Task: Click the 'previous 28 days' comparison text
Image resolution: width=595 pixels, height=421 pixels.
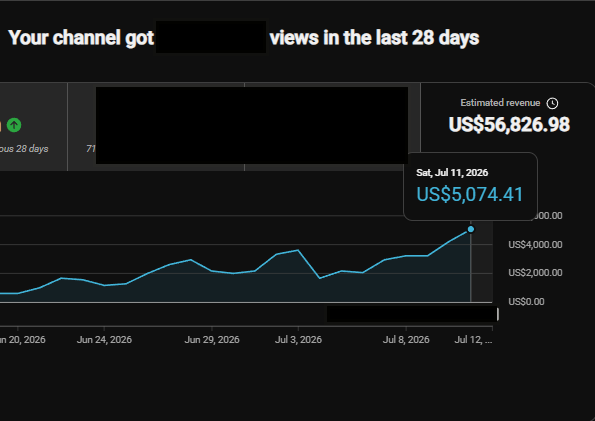Action: [x=24, y=149]
